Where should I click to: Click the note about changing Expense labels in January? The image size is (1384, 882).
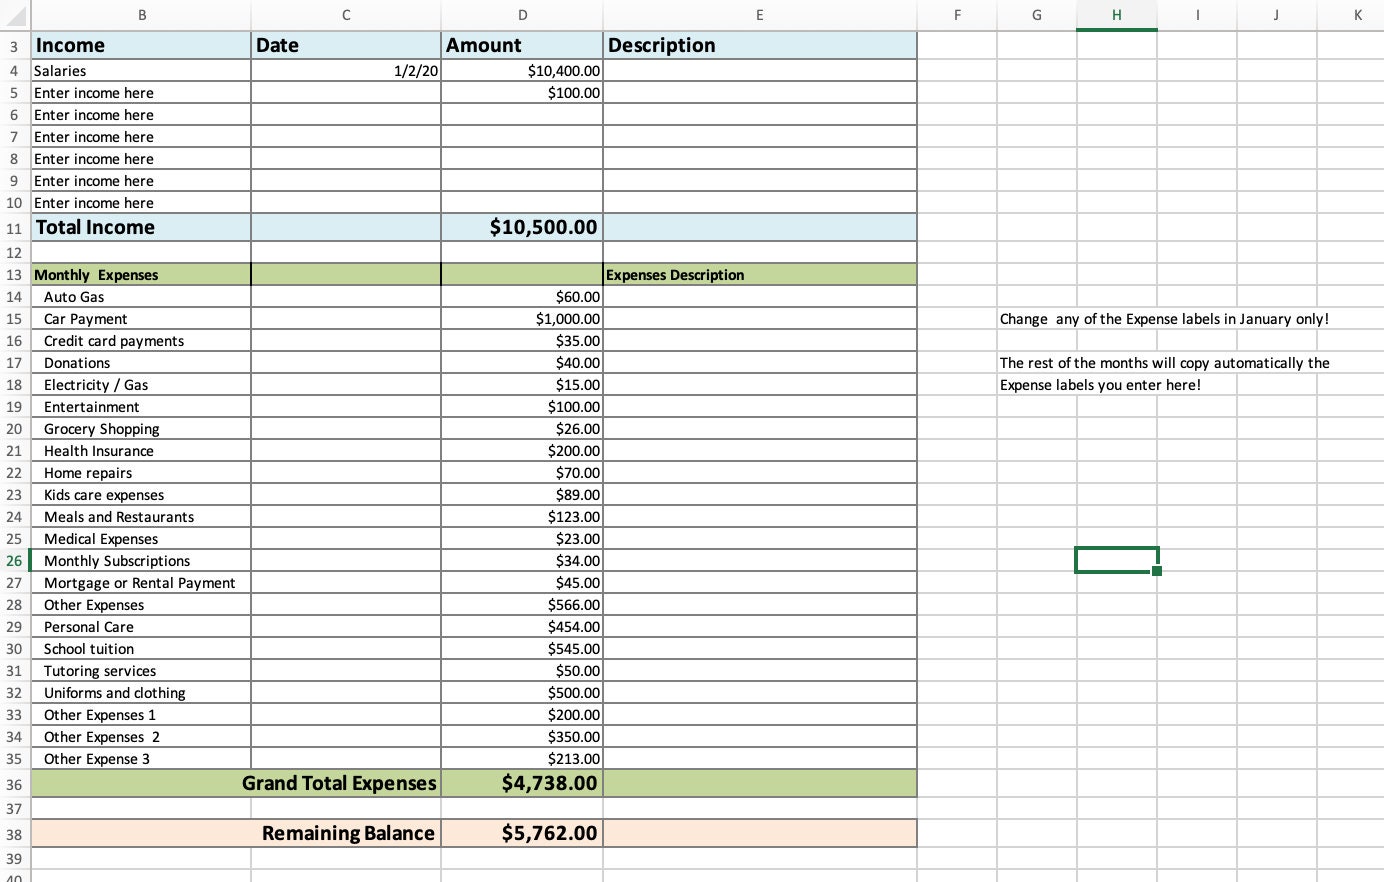click(1164, 318)
